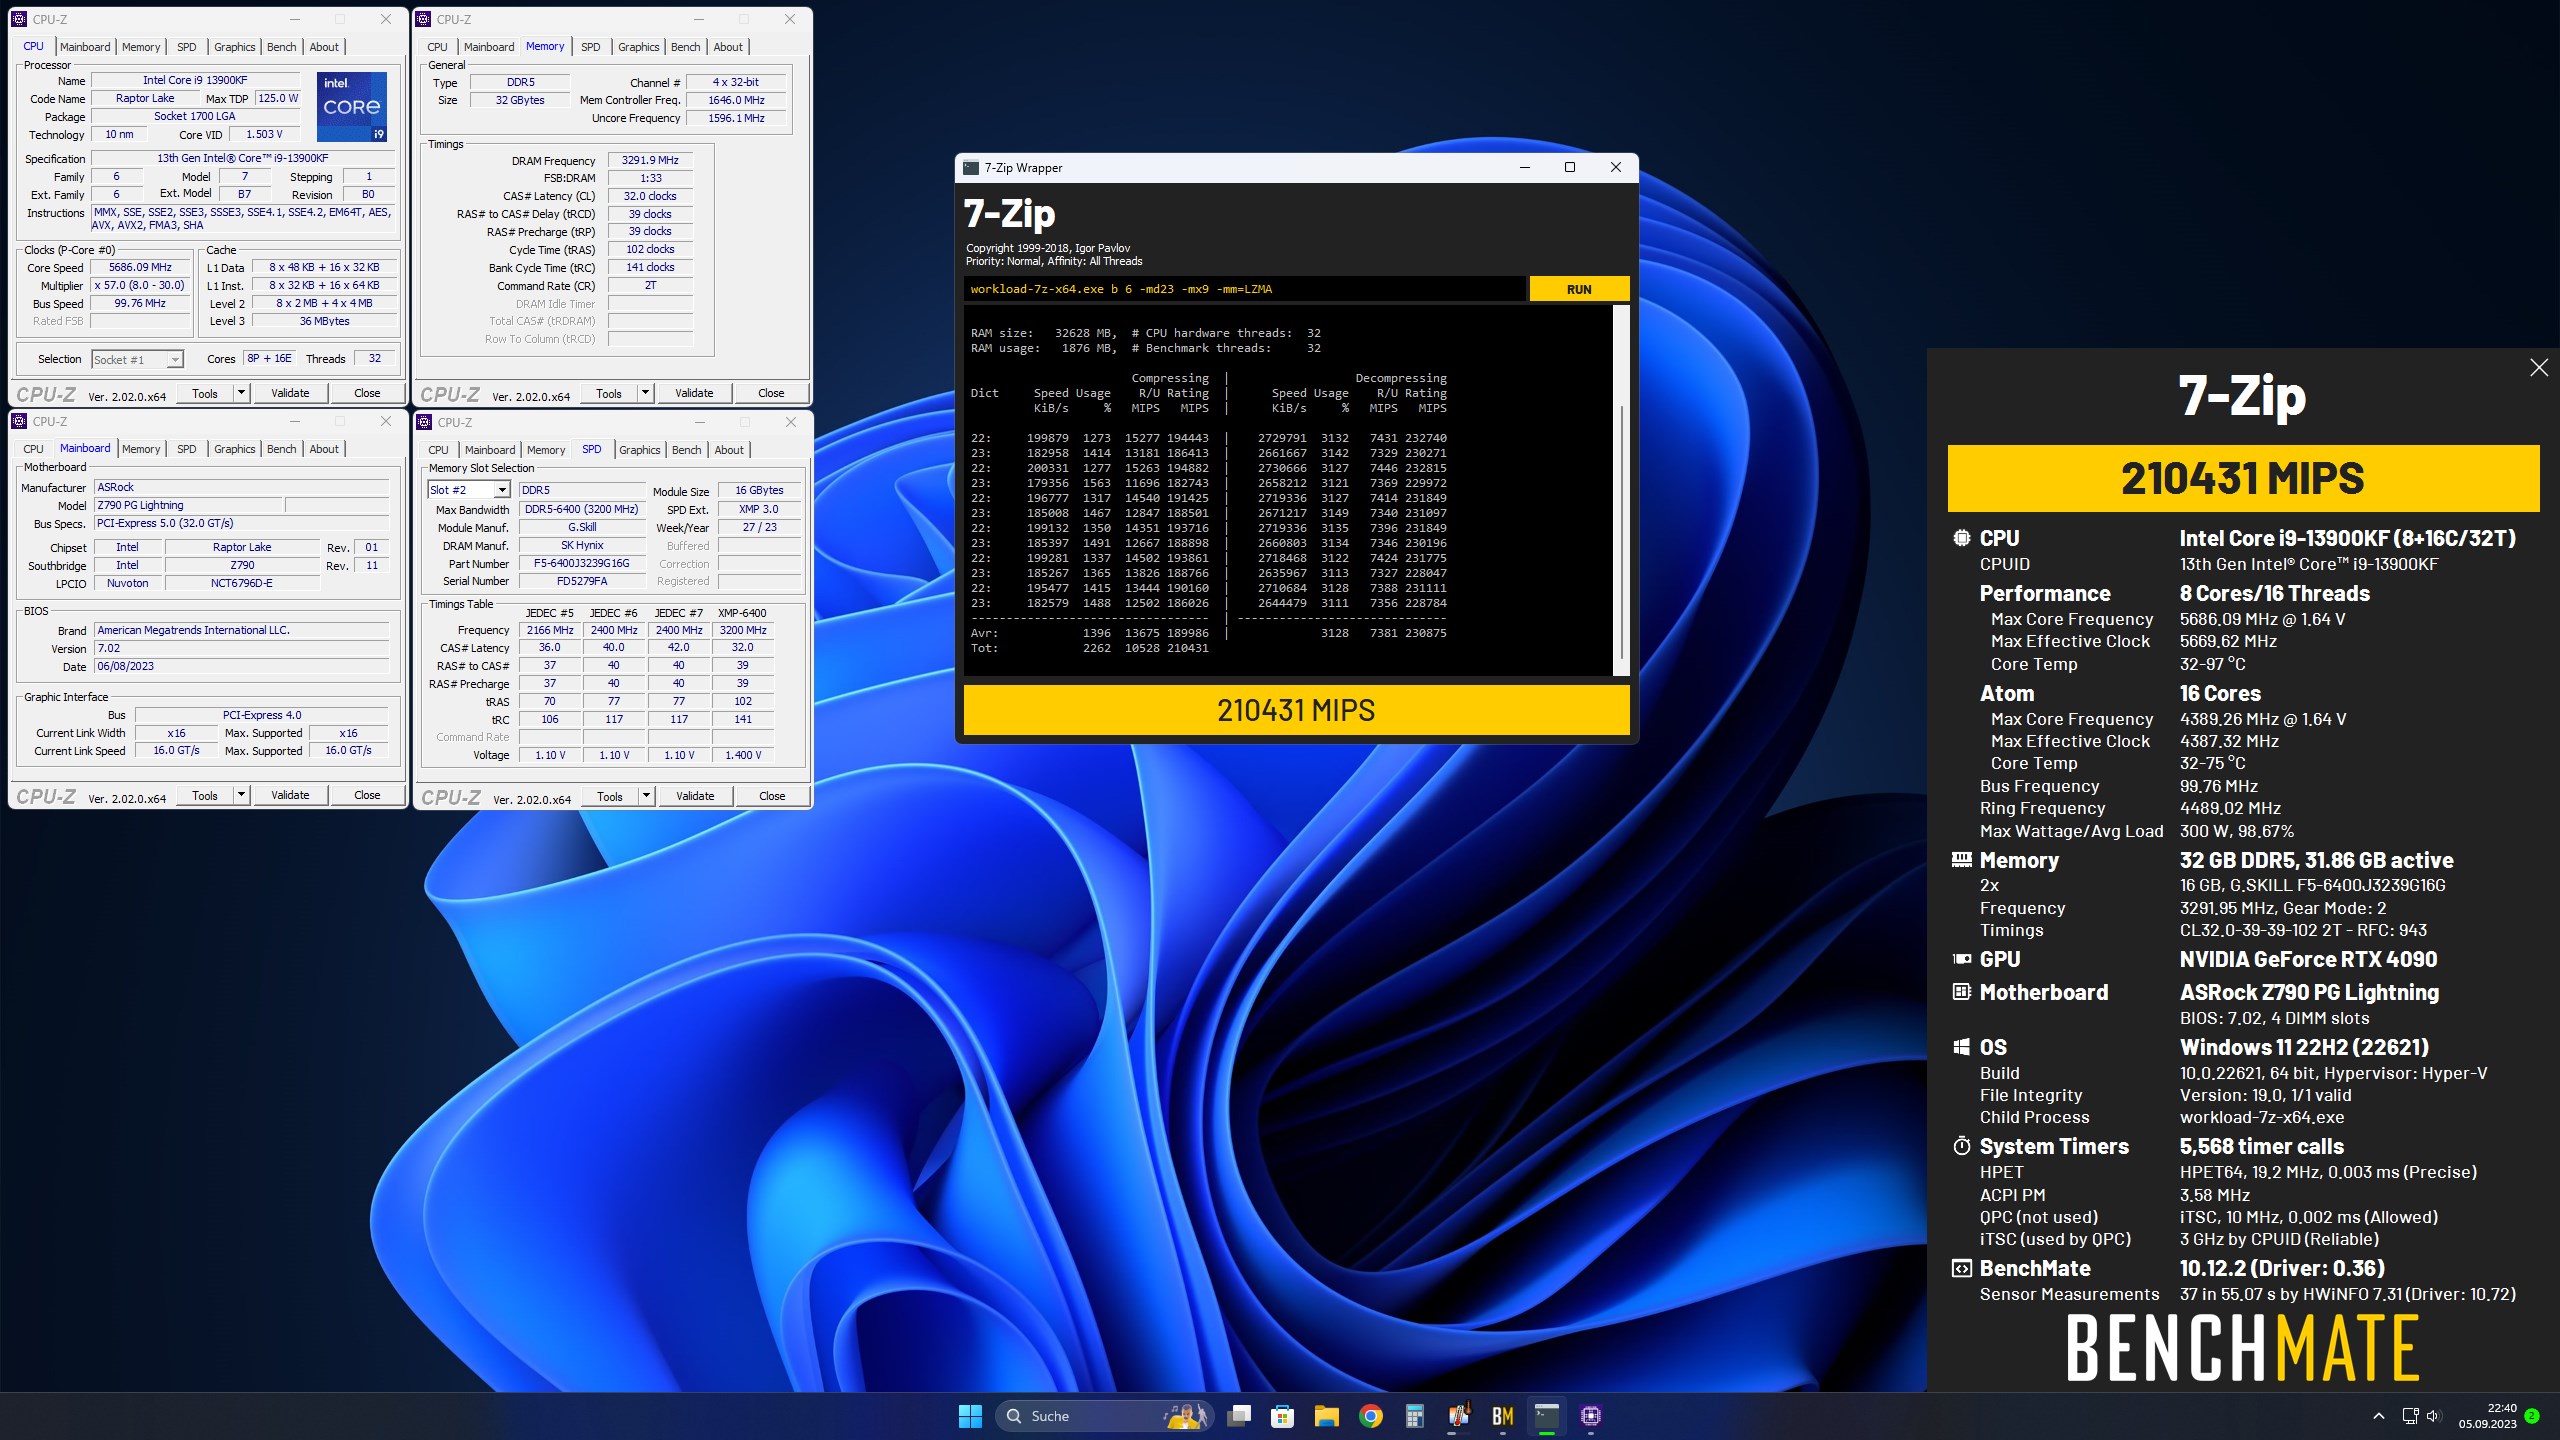The height and width of the screenshot is (1440, 2560).
Task: Expand Tools arrow in the SPD tab window
Action: click(x=646, y=796)
